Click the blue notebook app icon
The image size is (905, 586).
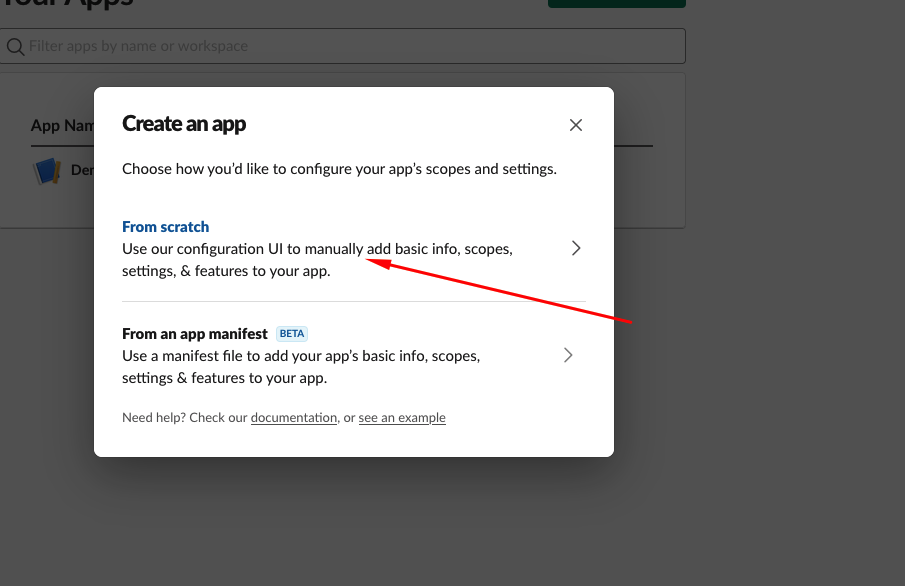pyautogui.click(x=47, y=171)
